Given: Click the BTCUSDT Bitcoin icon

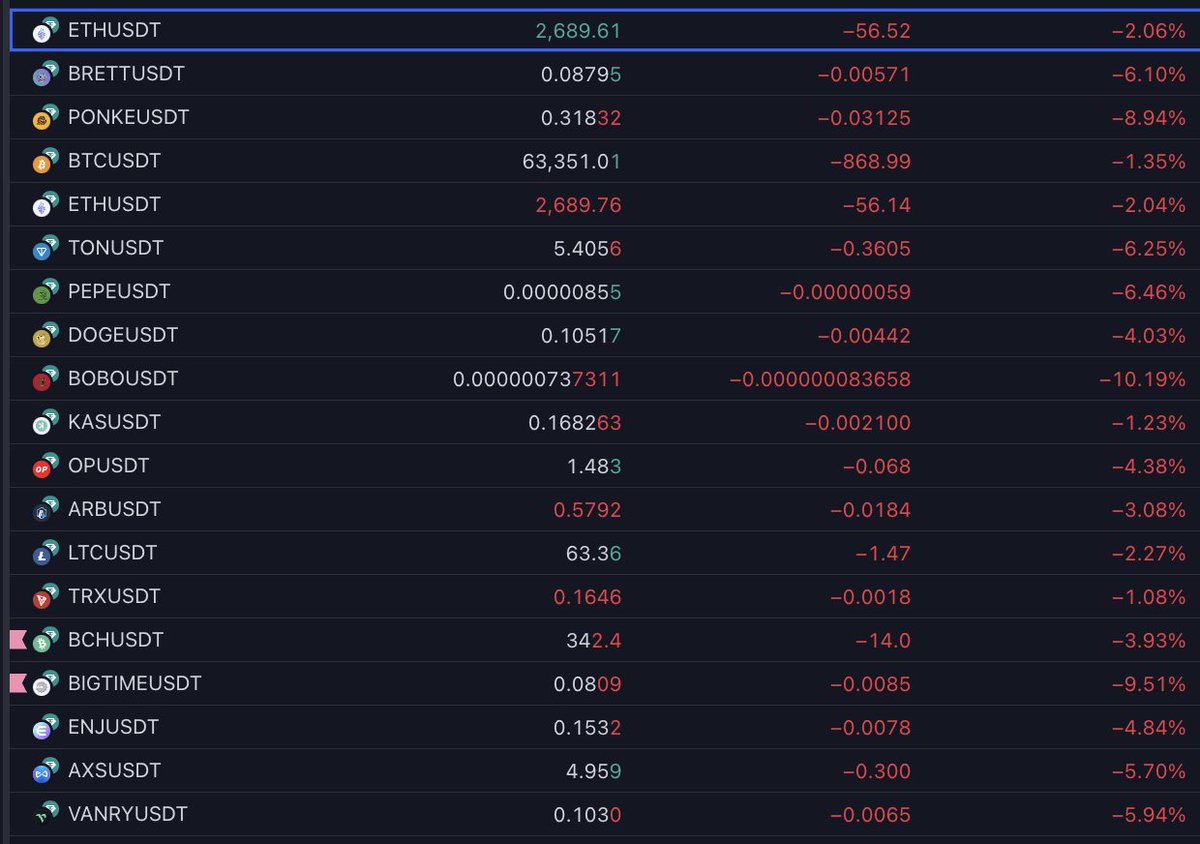Looking at the screenshot, I should [x=45, y=161].
